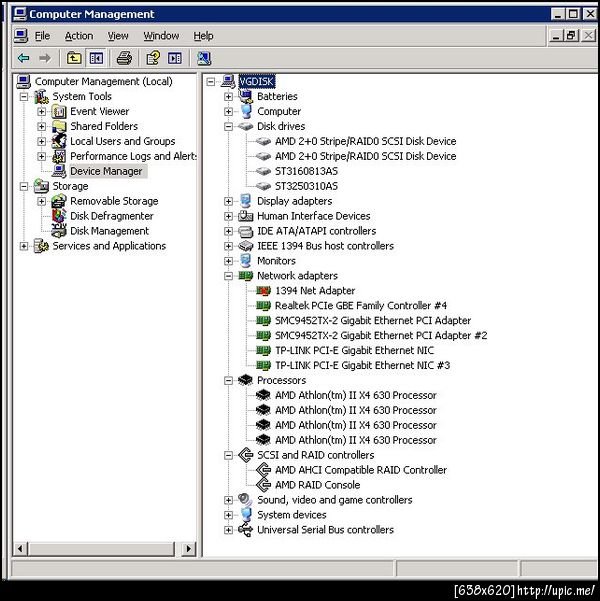The width and height of the screenshot is (600, 601).
Task: Collapse the Network adapters category
Action: tap(228, 276)
